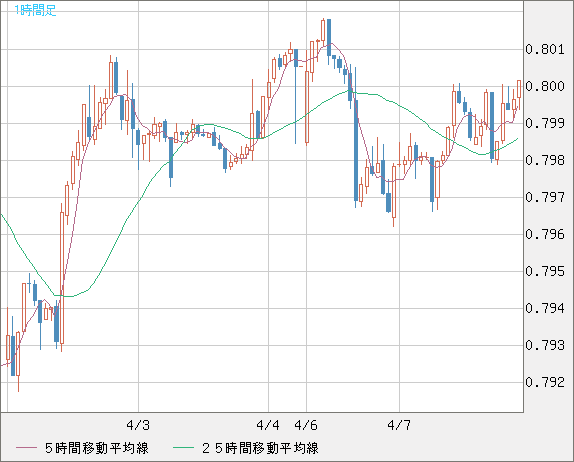Click the 4/3 date axis label
574x462 pixels.
pyautogui.click(x=138, y=425)
